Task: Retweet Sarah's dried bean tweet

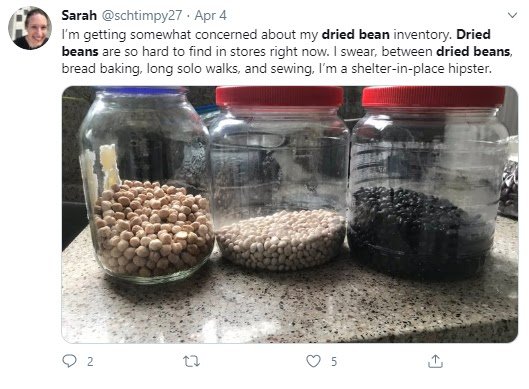Action: [x=191, y=362]
